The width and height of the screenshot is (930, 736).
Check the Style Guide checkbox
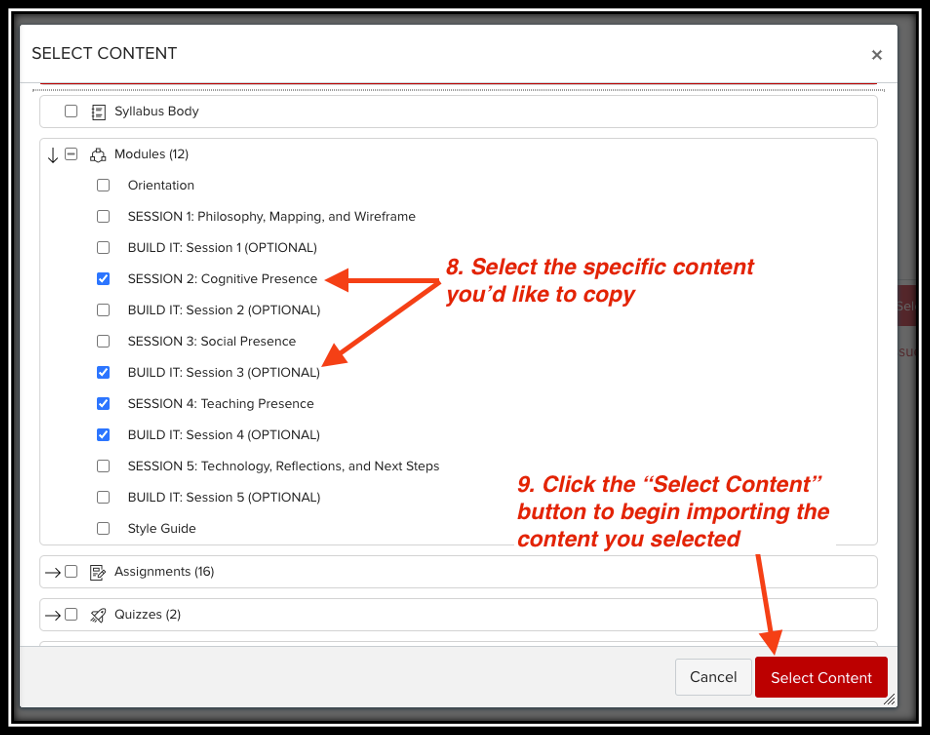pos(103,528)
